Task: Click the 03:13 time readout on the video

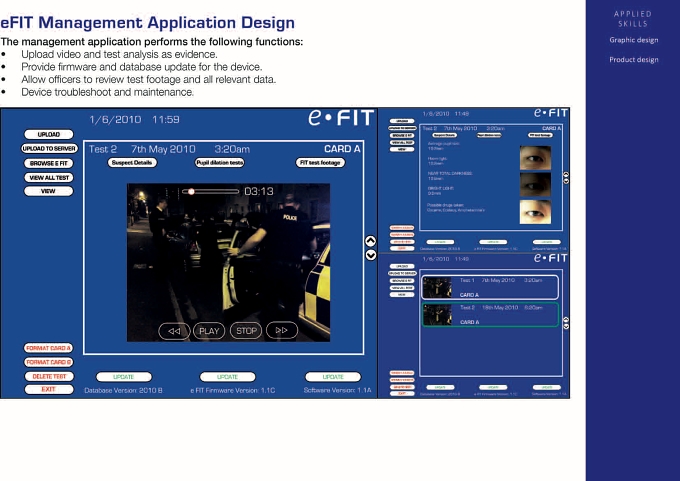Action: (258, 191)
